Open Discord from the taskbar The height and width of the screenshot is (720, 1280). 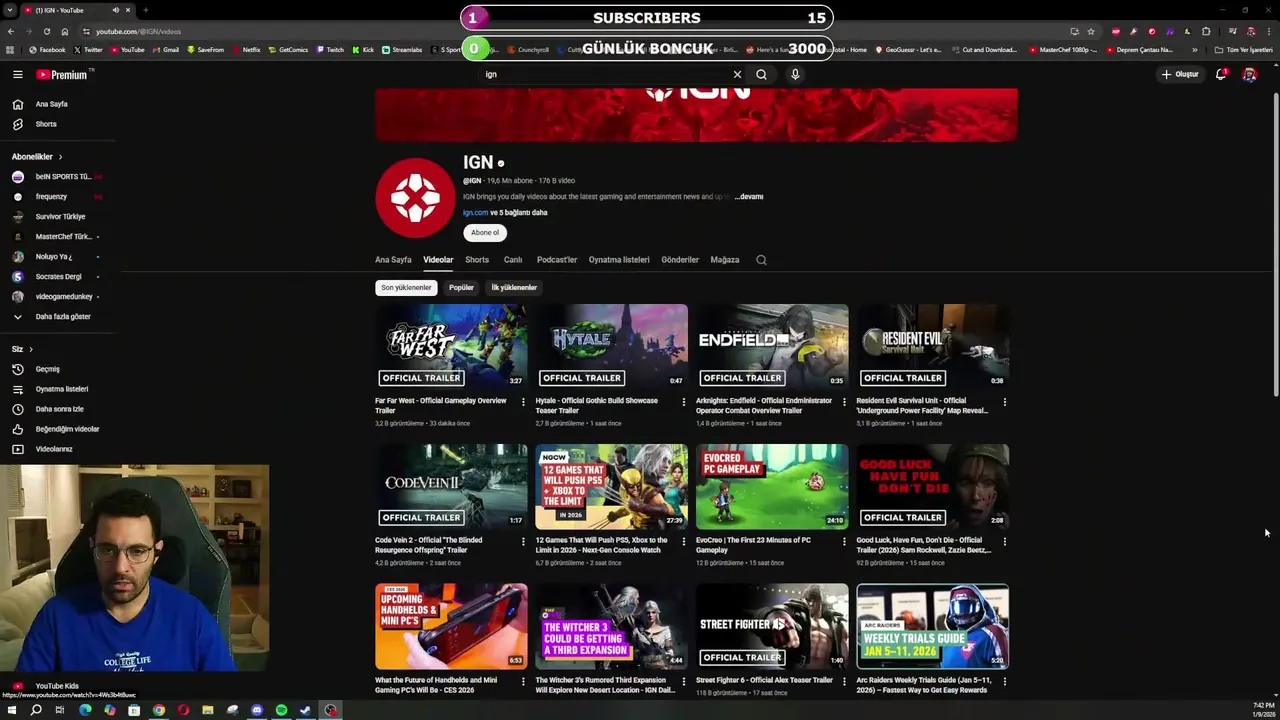tap(257, 710)
